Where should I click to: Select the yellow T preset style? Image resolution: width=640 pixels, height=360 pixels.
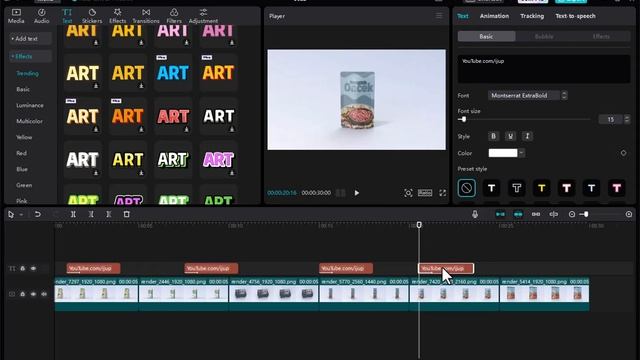tap(542, 188)
